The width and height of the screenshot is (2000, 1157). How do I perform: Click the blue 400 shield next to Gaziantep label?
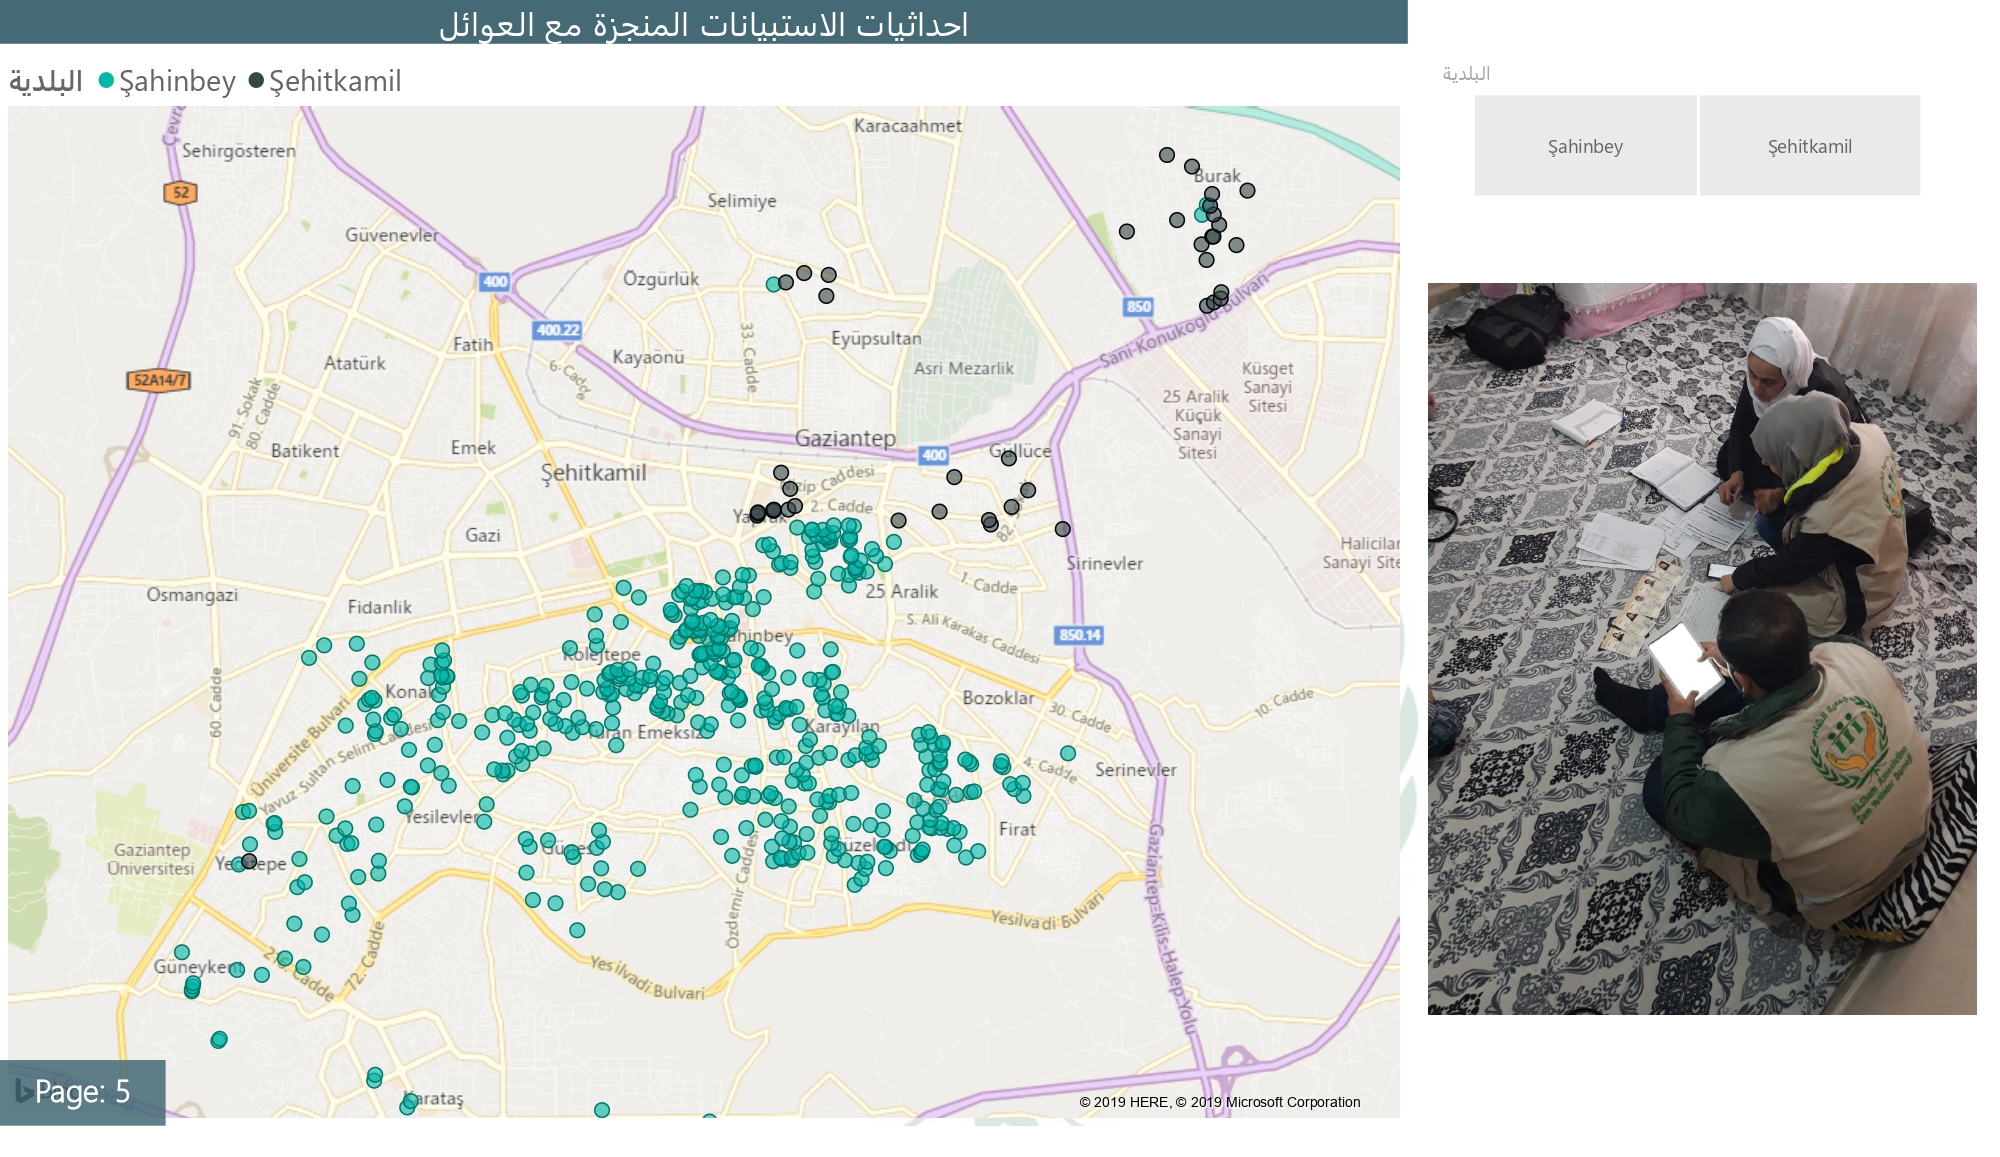(x=933, y=455)
